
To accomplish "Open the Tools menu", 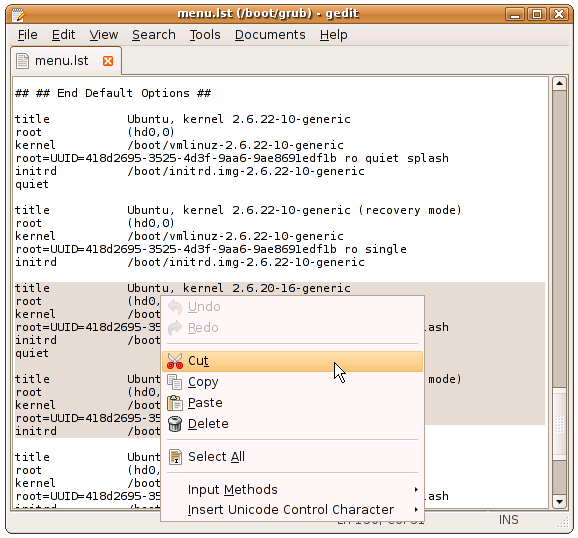I will click(x=205, y=35).
